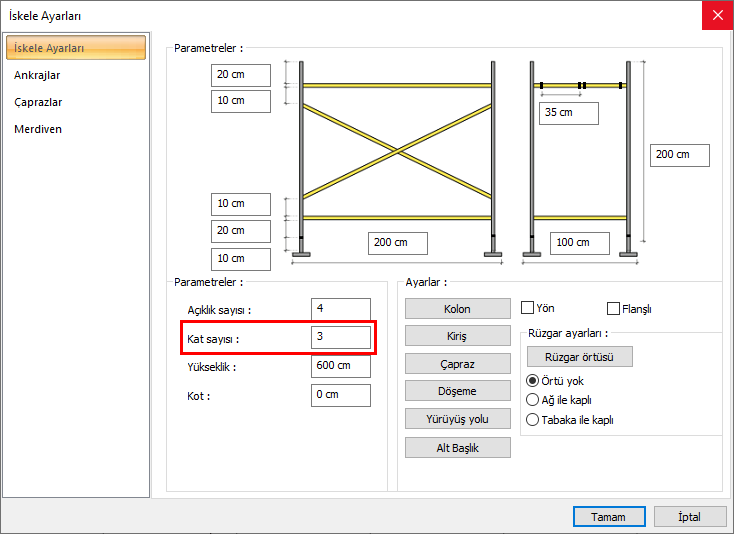Click the Alt Başlık button
The width and height of the screenshot is (734, 534).
pyautogui.click(x=457, y=447)
